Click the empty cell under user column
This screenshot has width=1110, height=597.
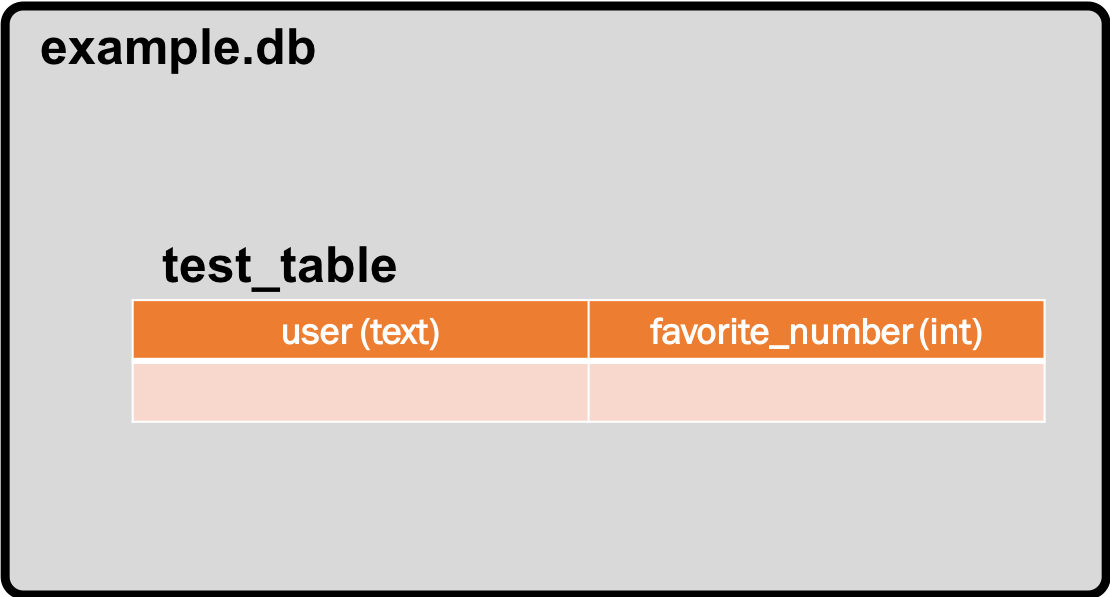point(360,392)
